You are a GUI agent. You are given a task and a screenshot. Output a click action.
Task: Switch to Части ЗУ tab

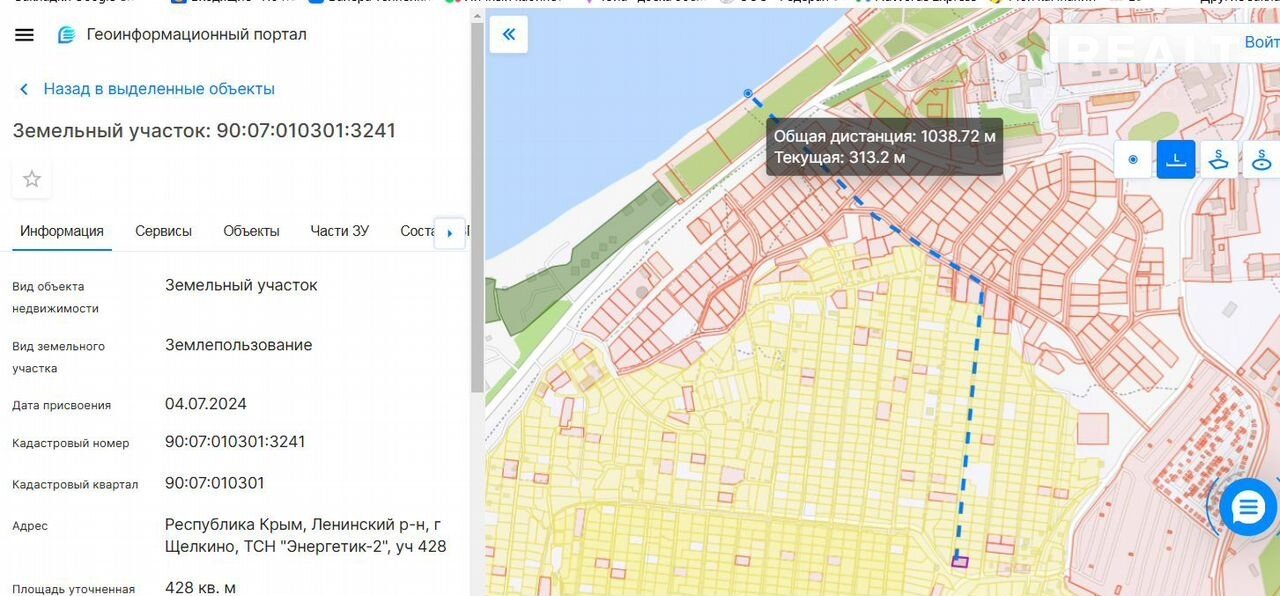click(x=339, y=231)
